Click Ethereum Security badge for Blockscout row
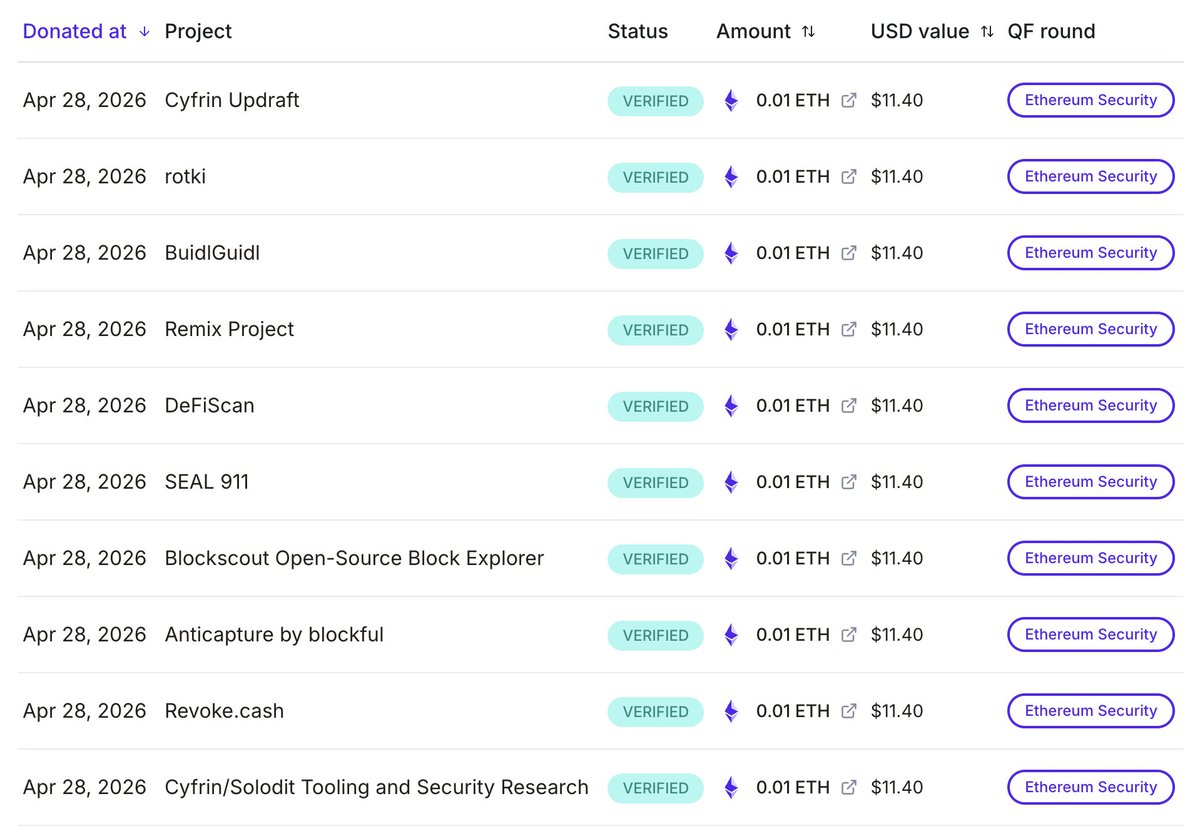This screenshot has width=1200, height=836. coord(1091,558)
